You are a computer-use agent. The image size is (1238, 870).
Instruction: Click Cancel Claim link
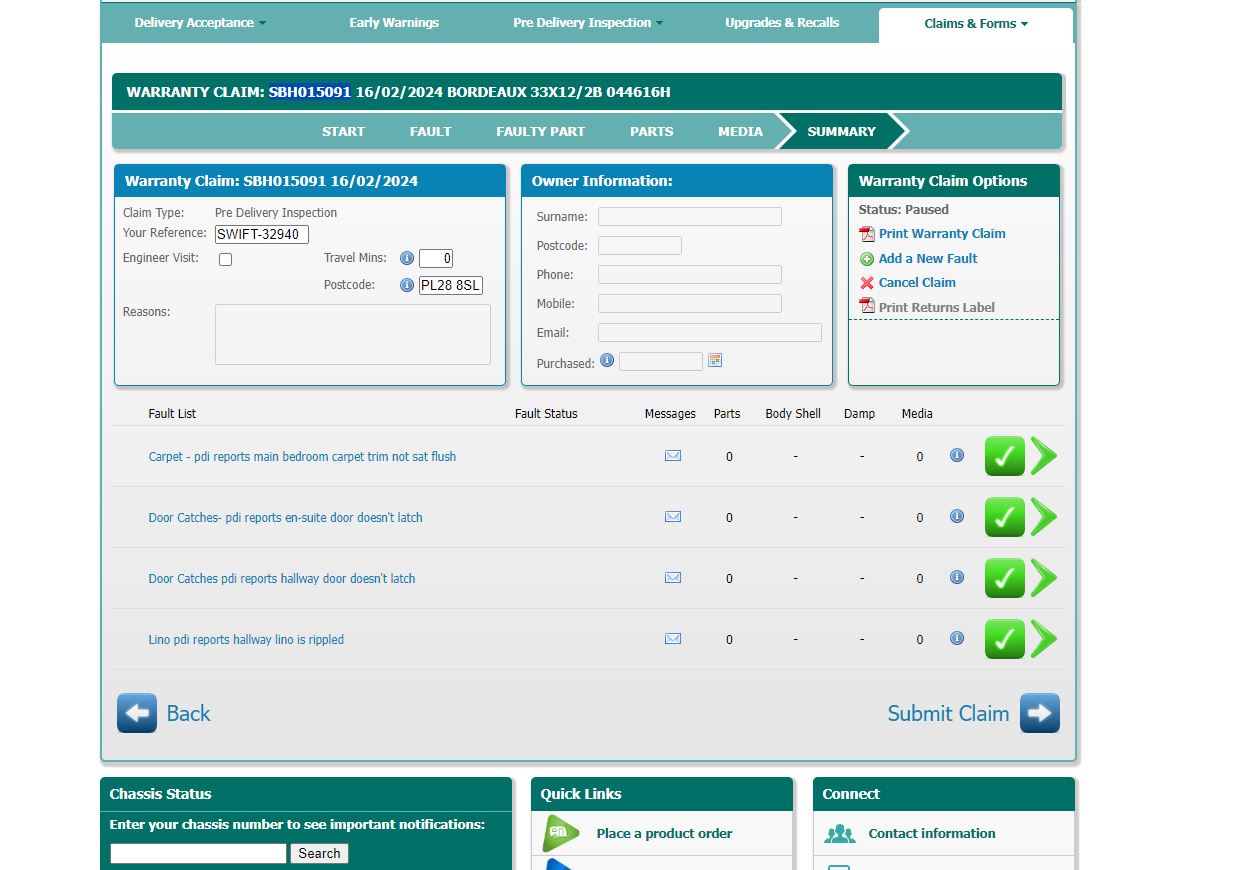pyautogui.click(x=916, y=283)
